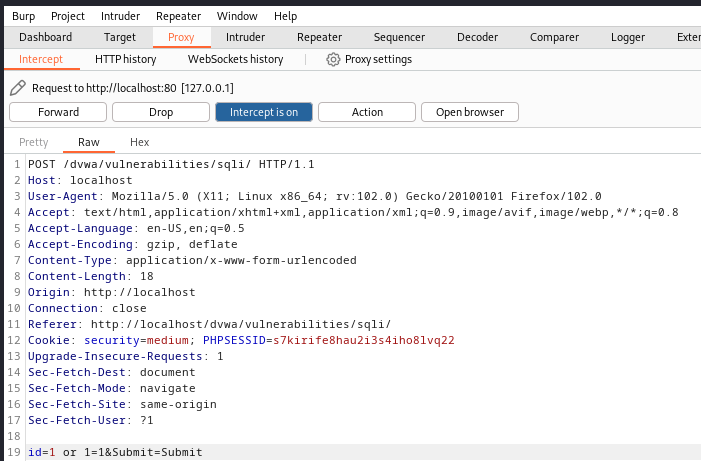Open the Action menu button
This screenshot has height=461, width=701.
click(x=367, y=112)
